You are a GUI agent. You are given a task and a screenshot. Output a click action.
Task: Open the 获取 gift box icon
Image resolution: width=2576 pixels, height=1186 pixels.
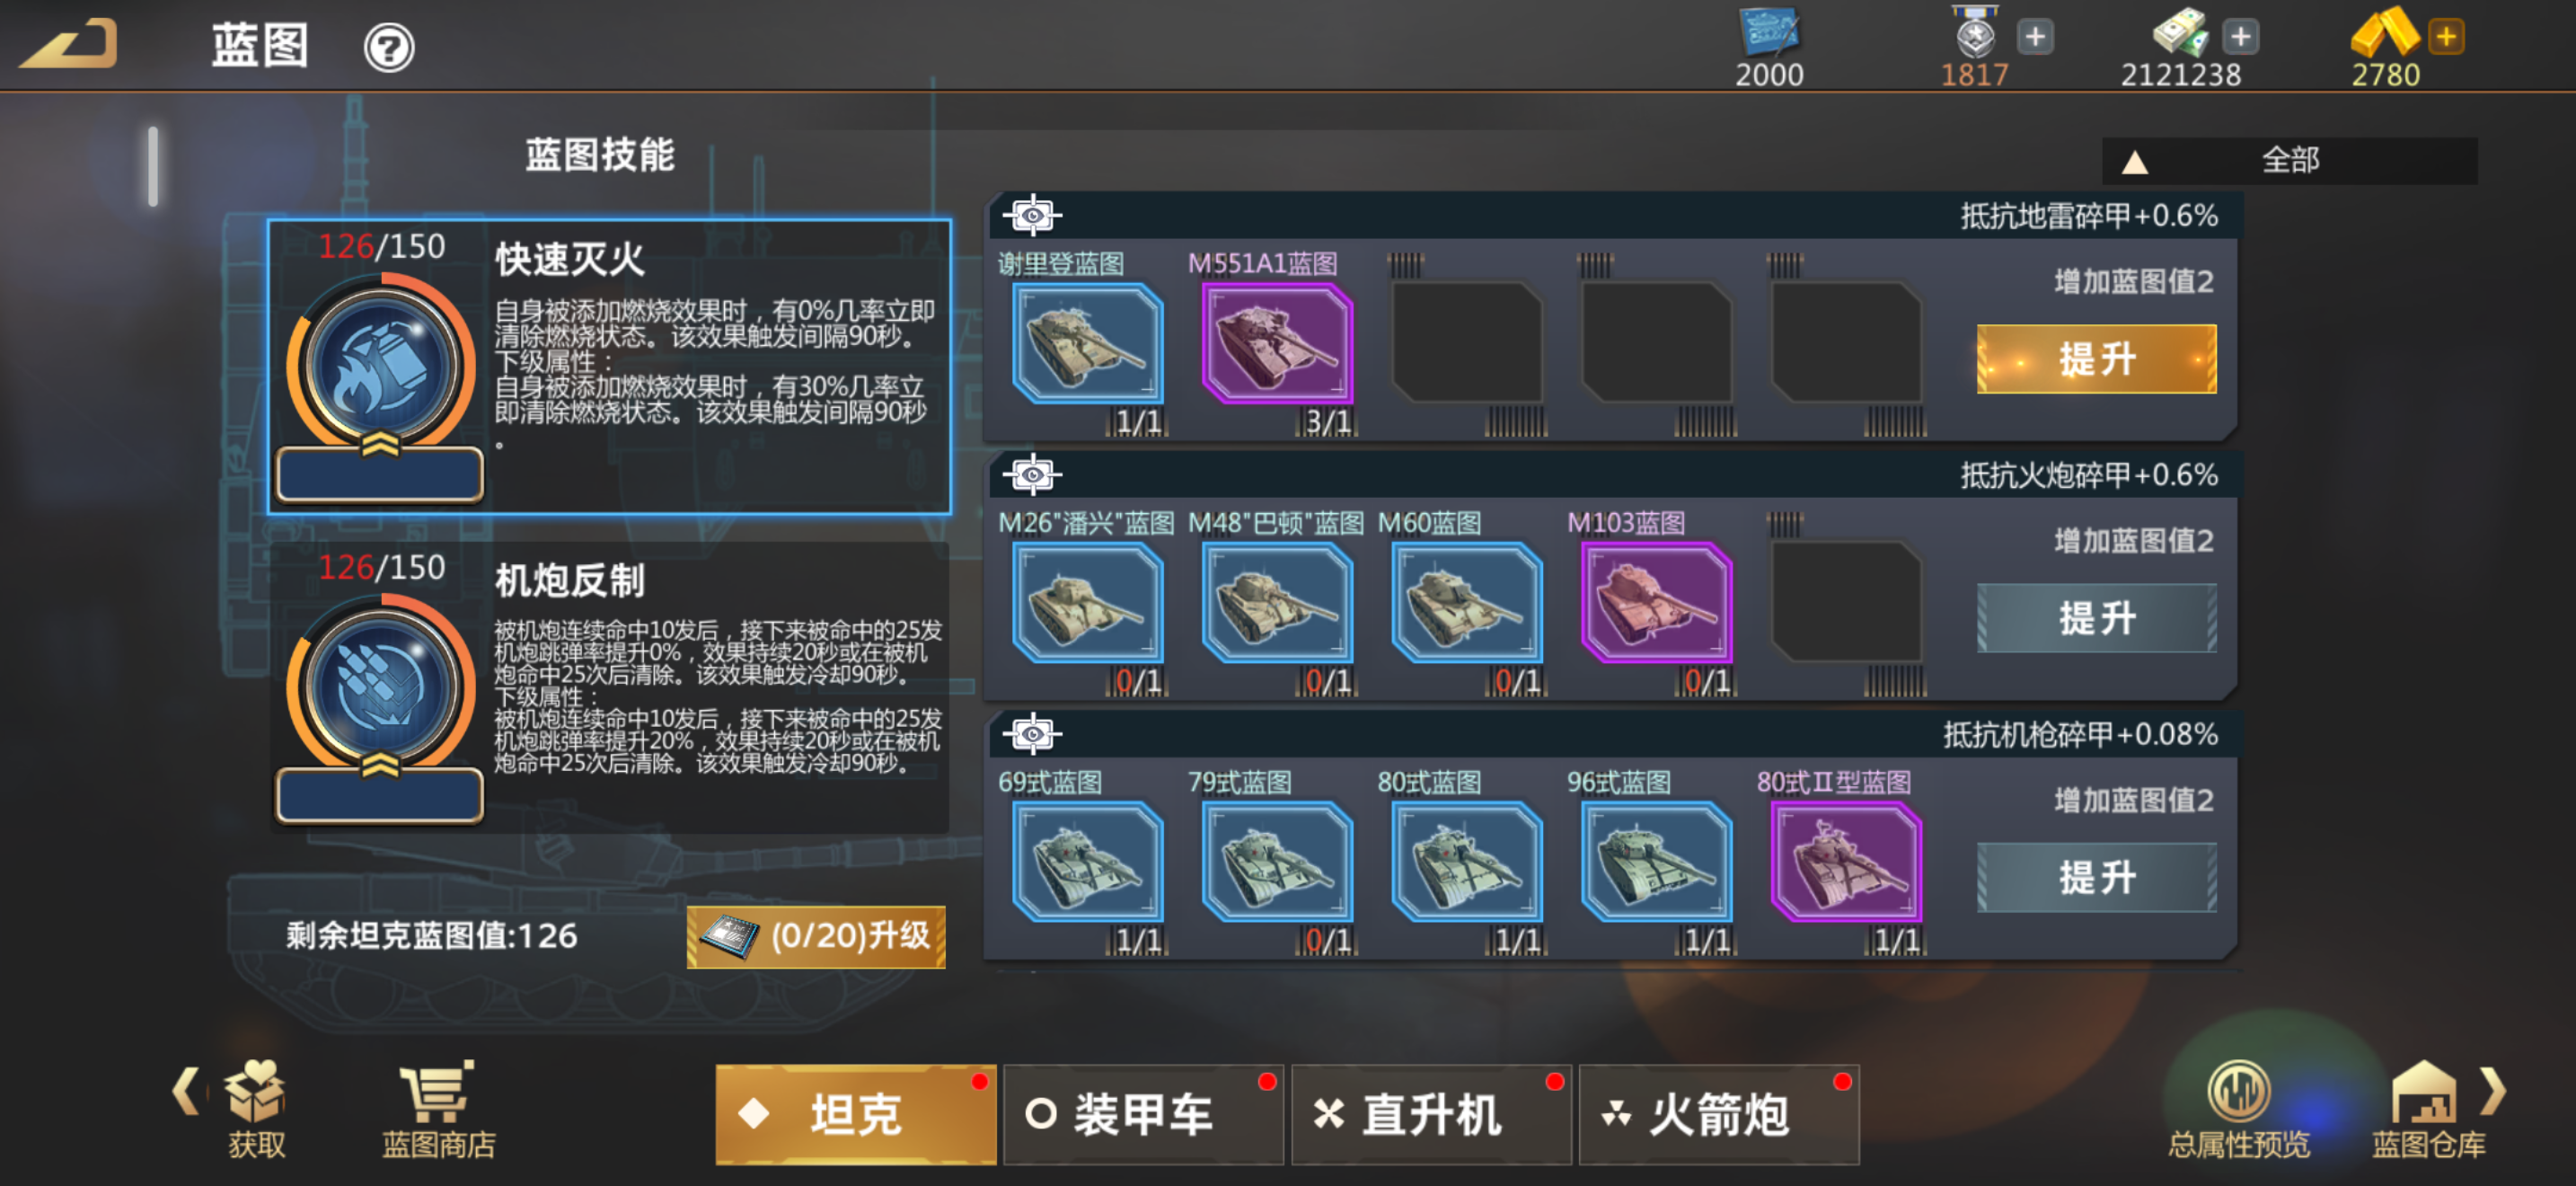coord(255,1091)
